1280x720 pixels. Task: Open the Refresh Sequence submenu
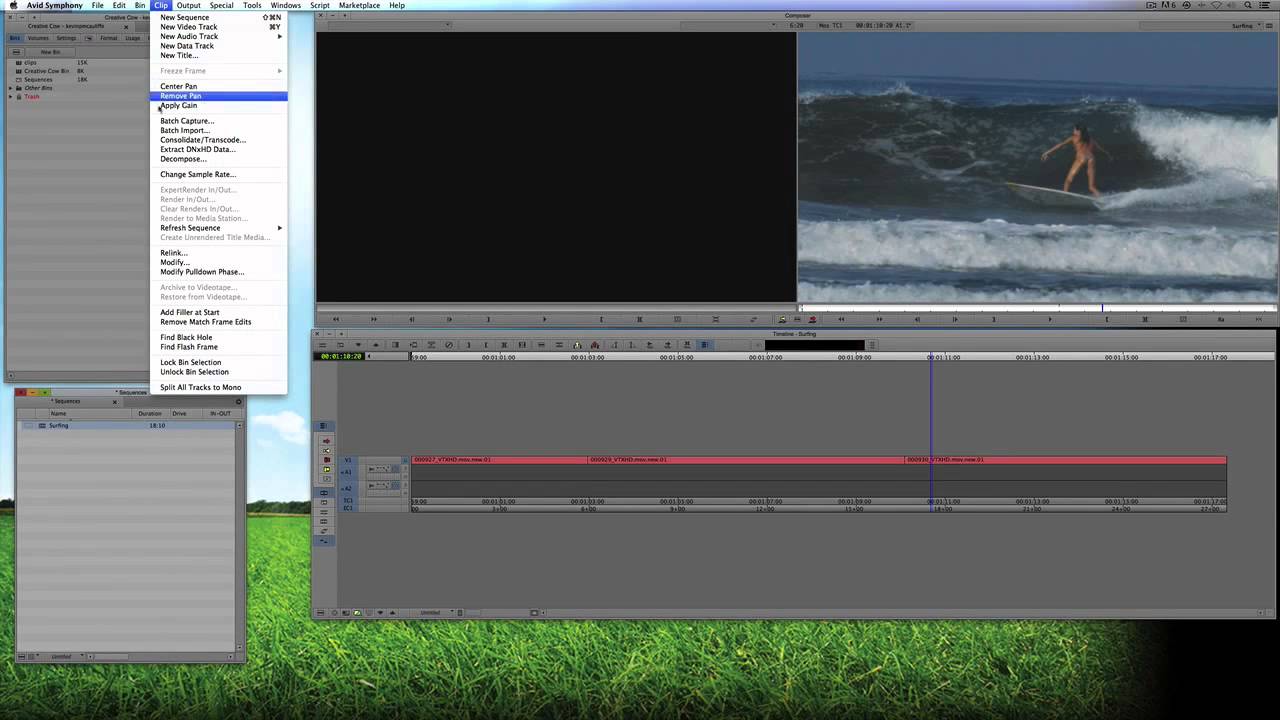click(x=219, y=228)
